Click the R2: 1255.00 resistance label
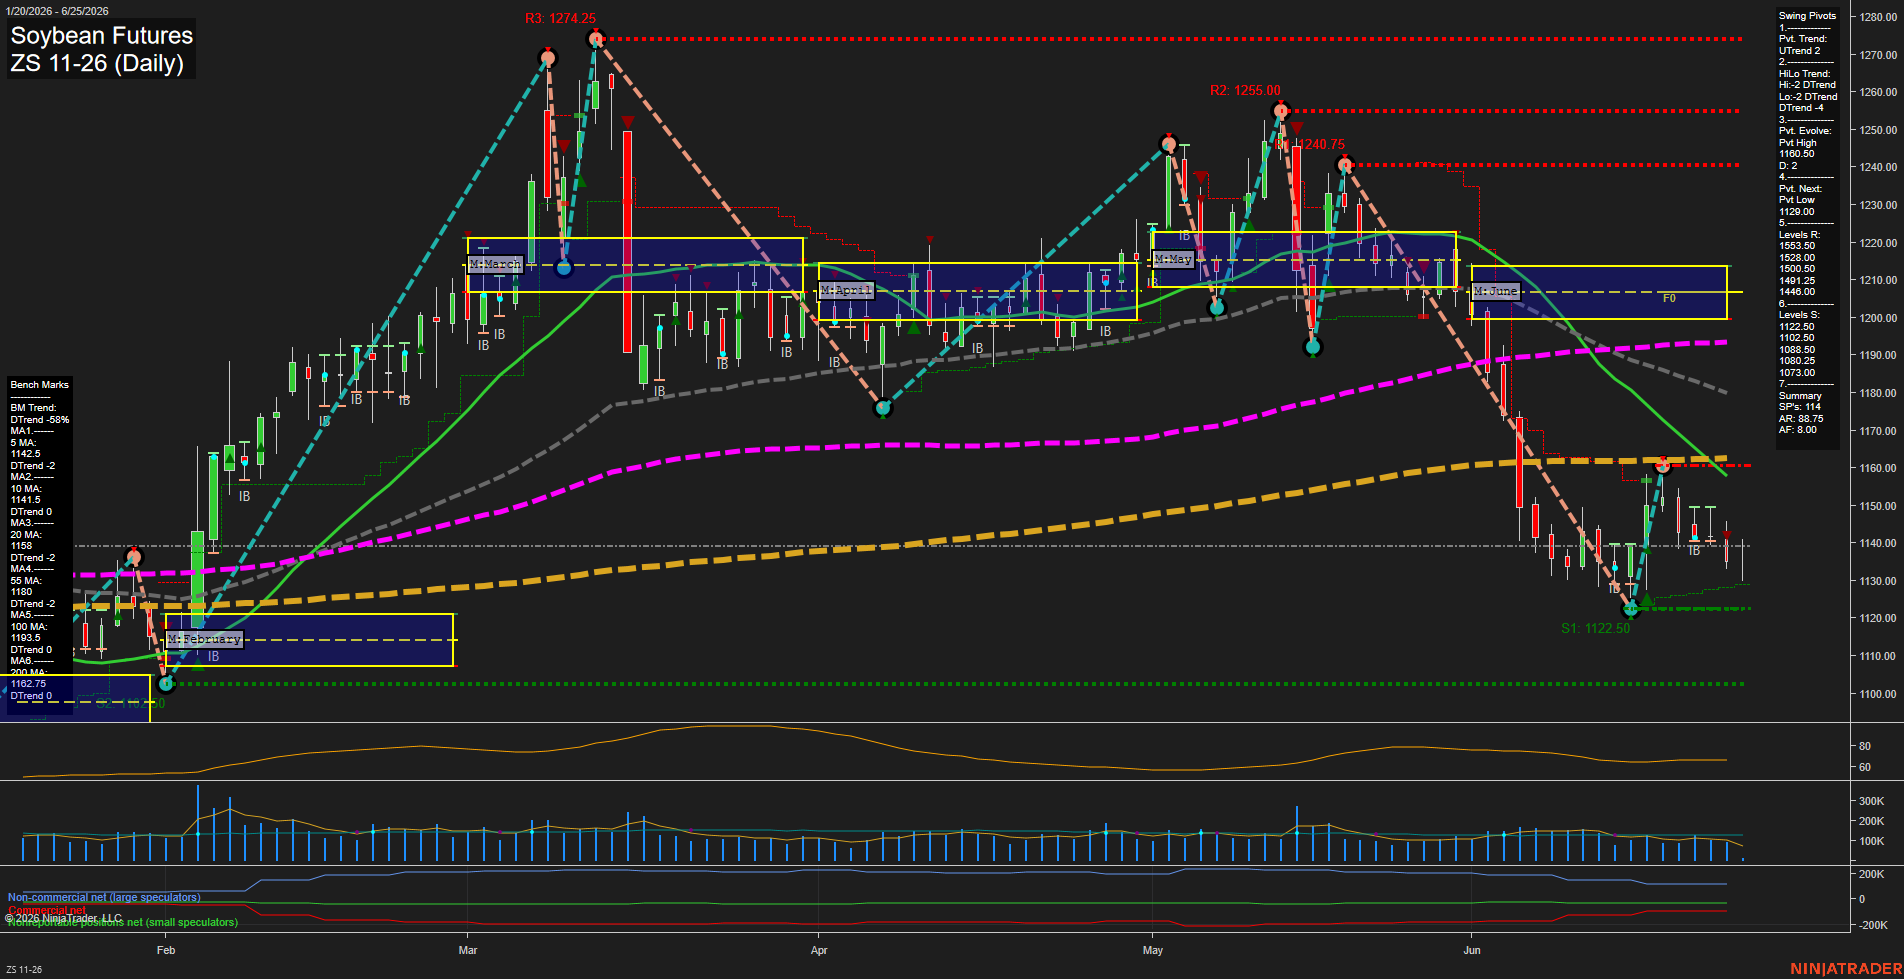Viewport: 1904px width, 979px height. pos(1245,90)
